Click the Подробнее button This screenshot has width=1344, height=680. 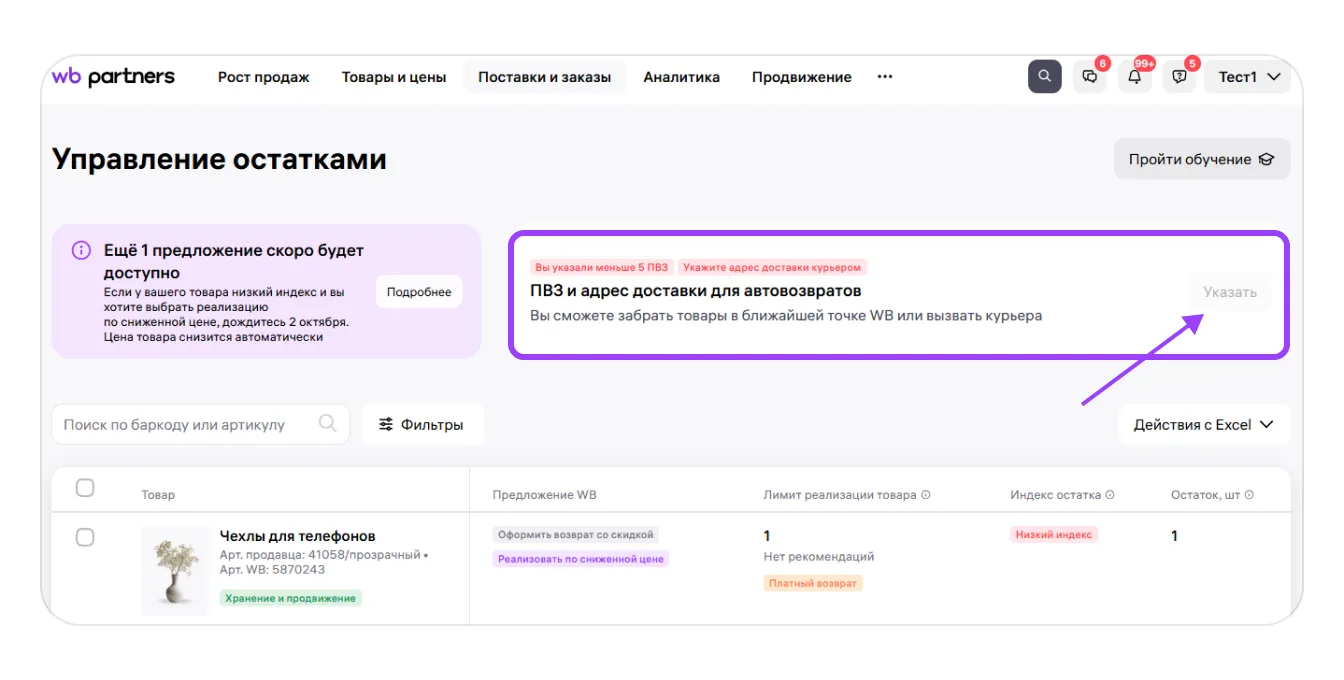(419, 292)
